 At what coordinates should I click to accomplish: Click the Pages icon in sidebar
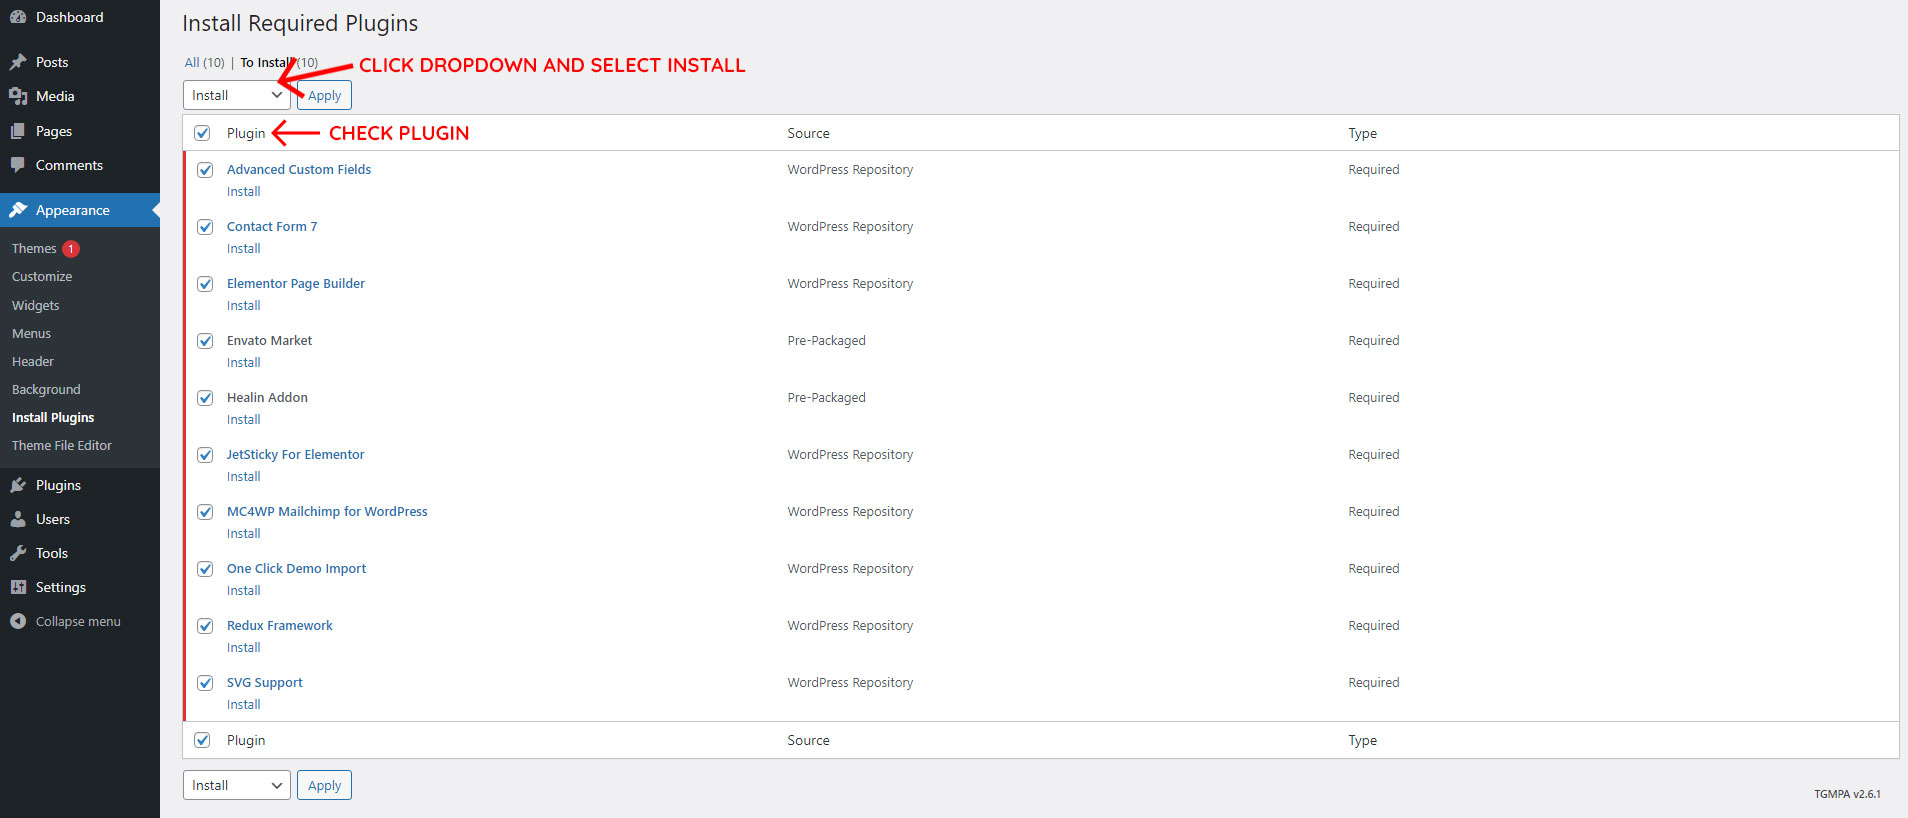pos(18,131)
